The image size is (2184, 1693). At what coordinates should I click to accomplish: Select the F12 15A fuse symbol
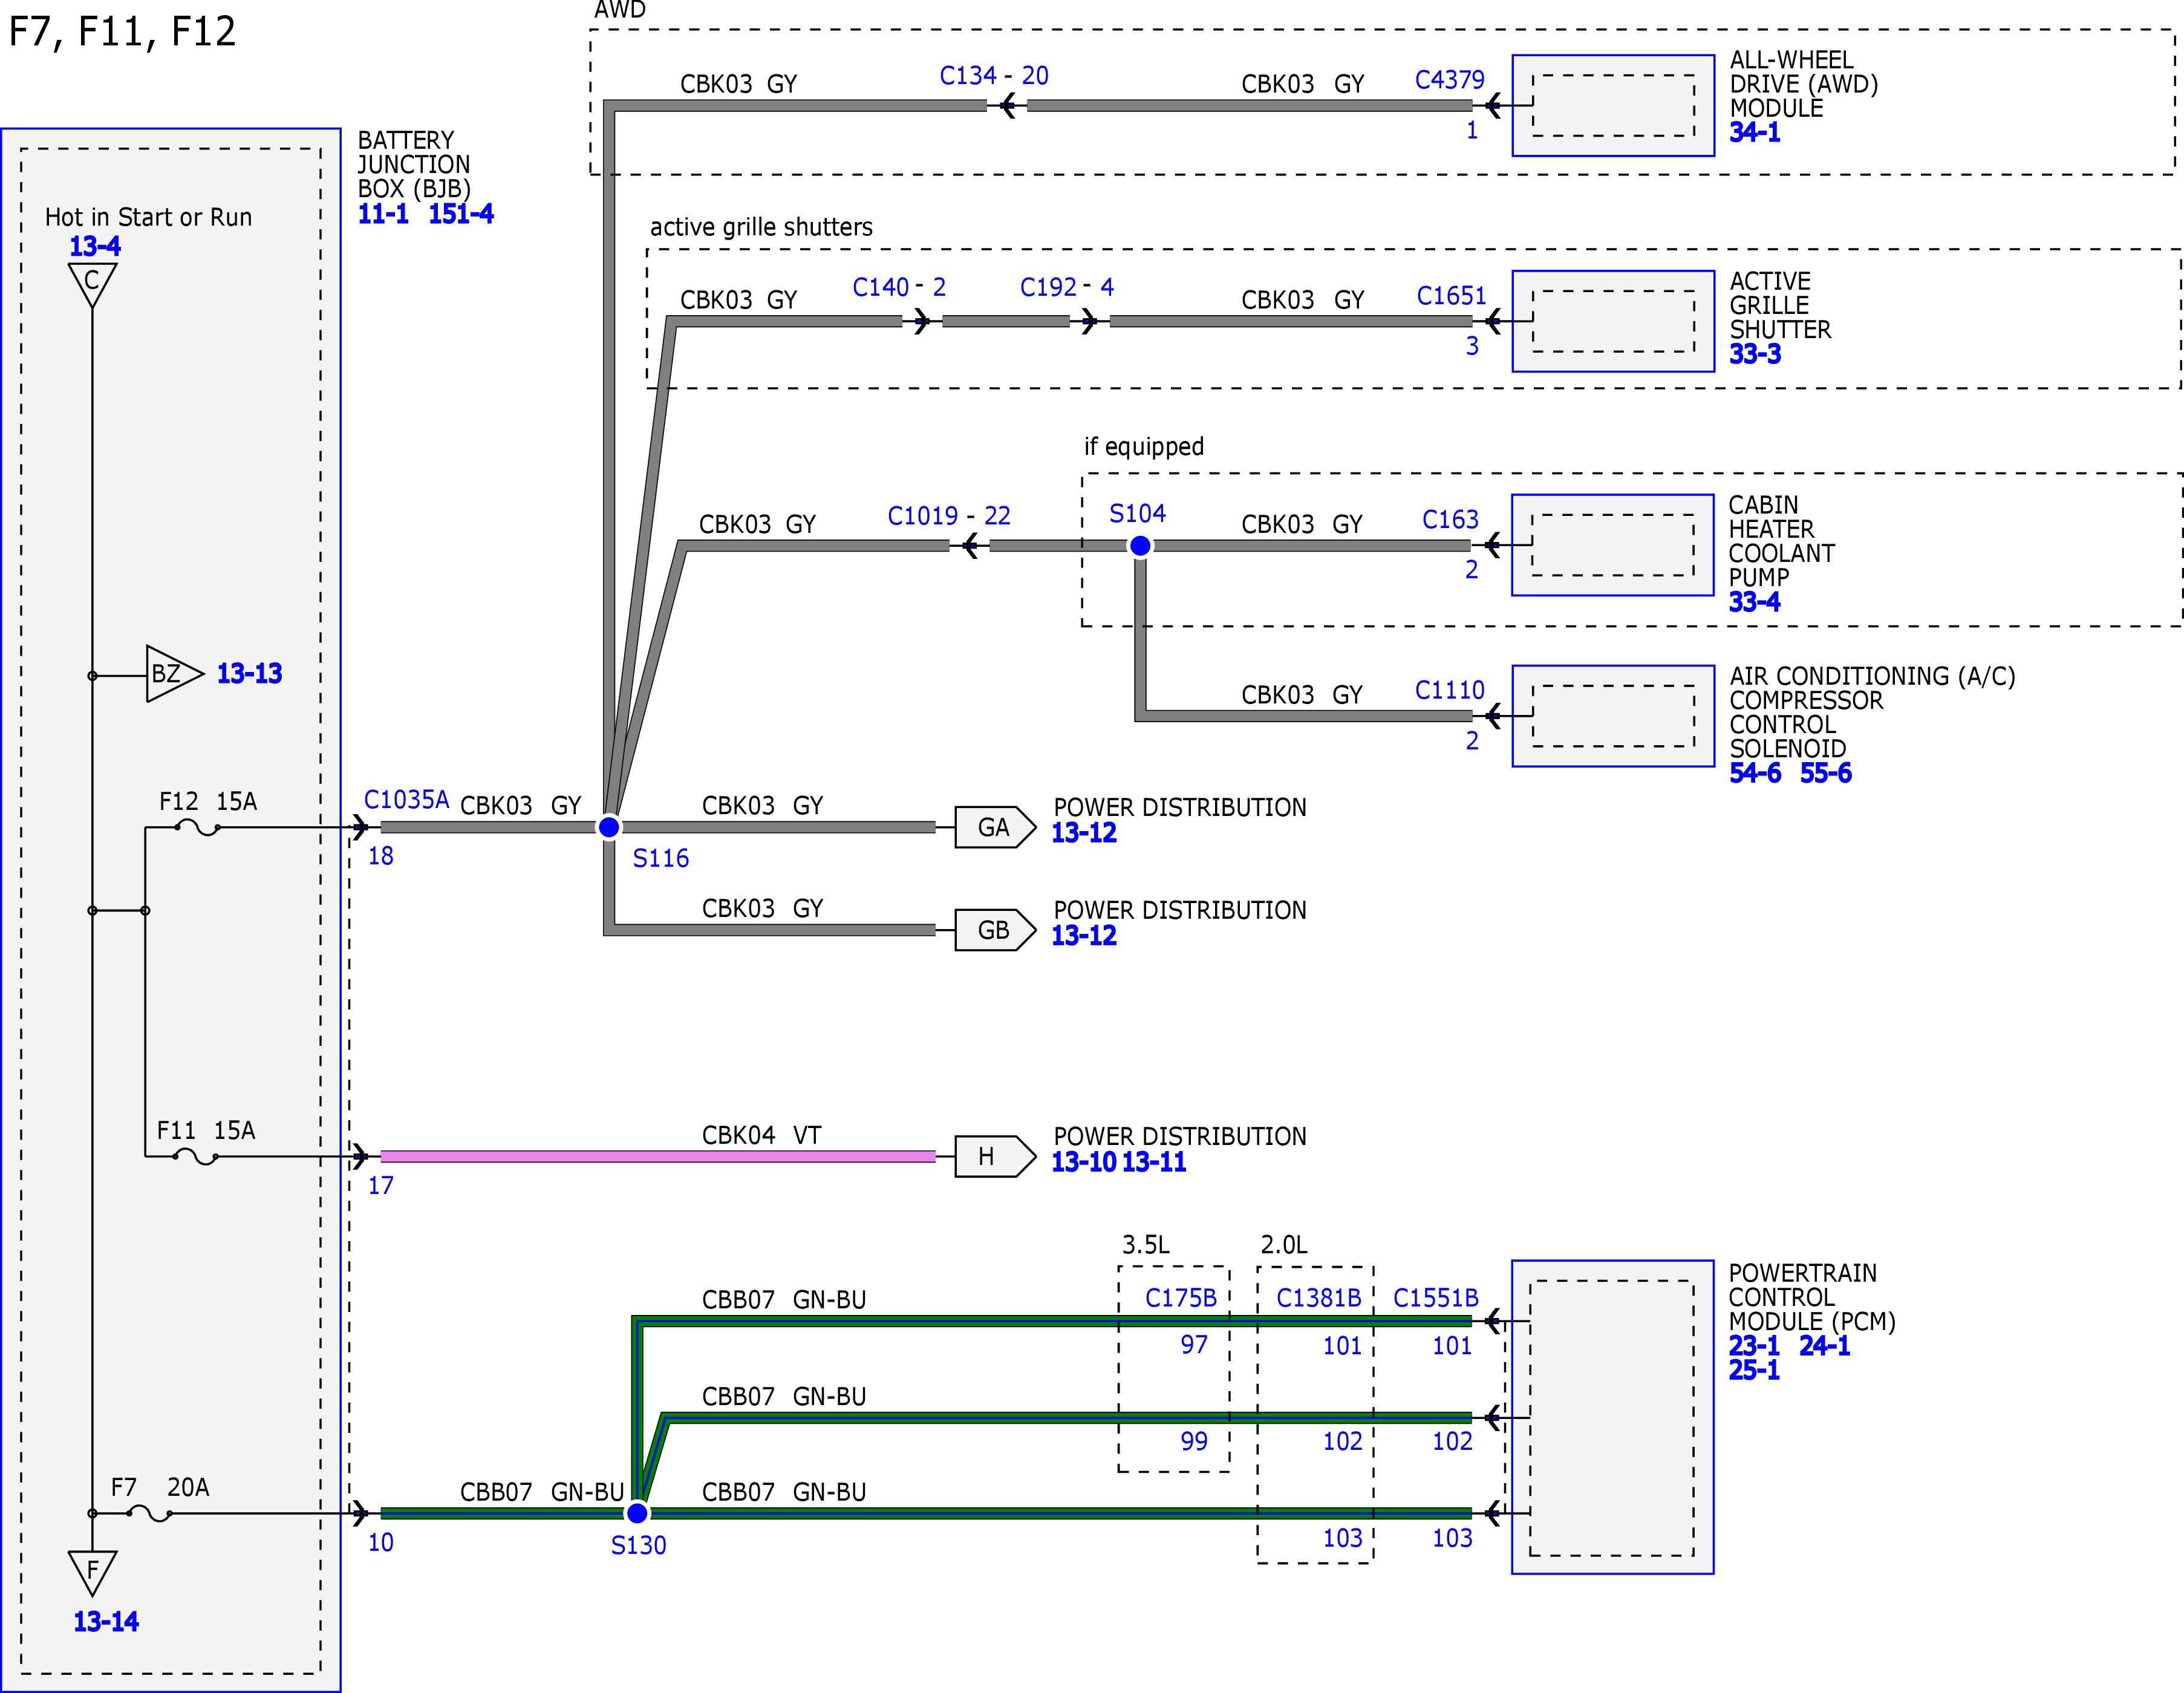[x=198, y=828]
